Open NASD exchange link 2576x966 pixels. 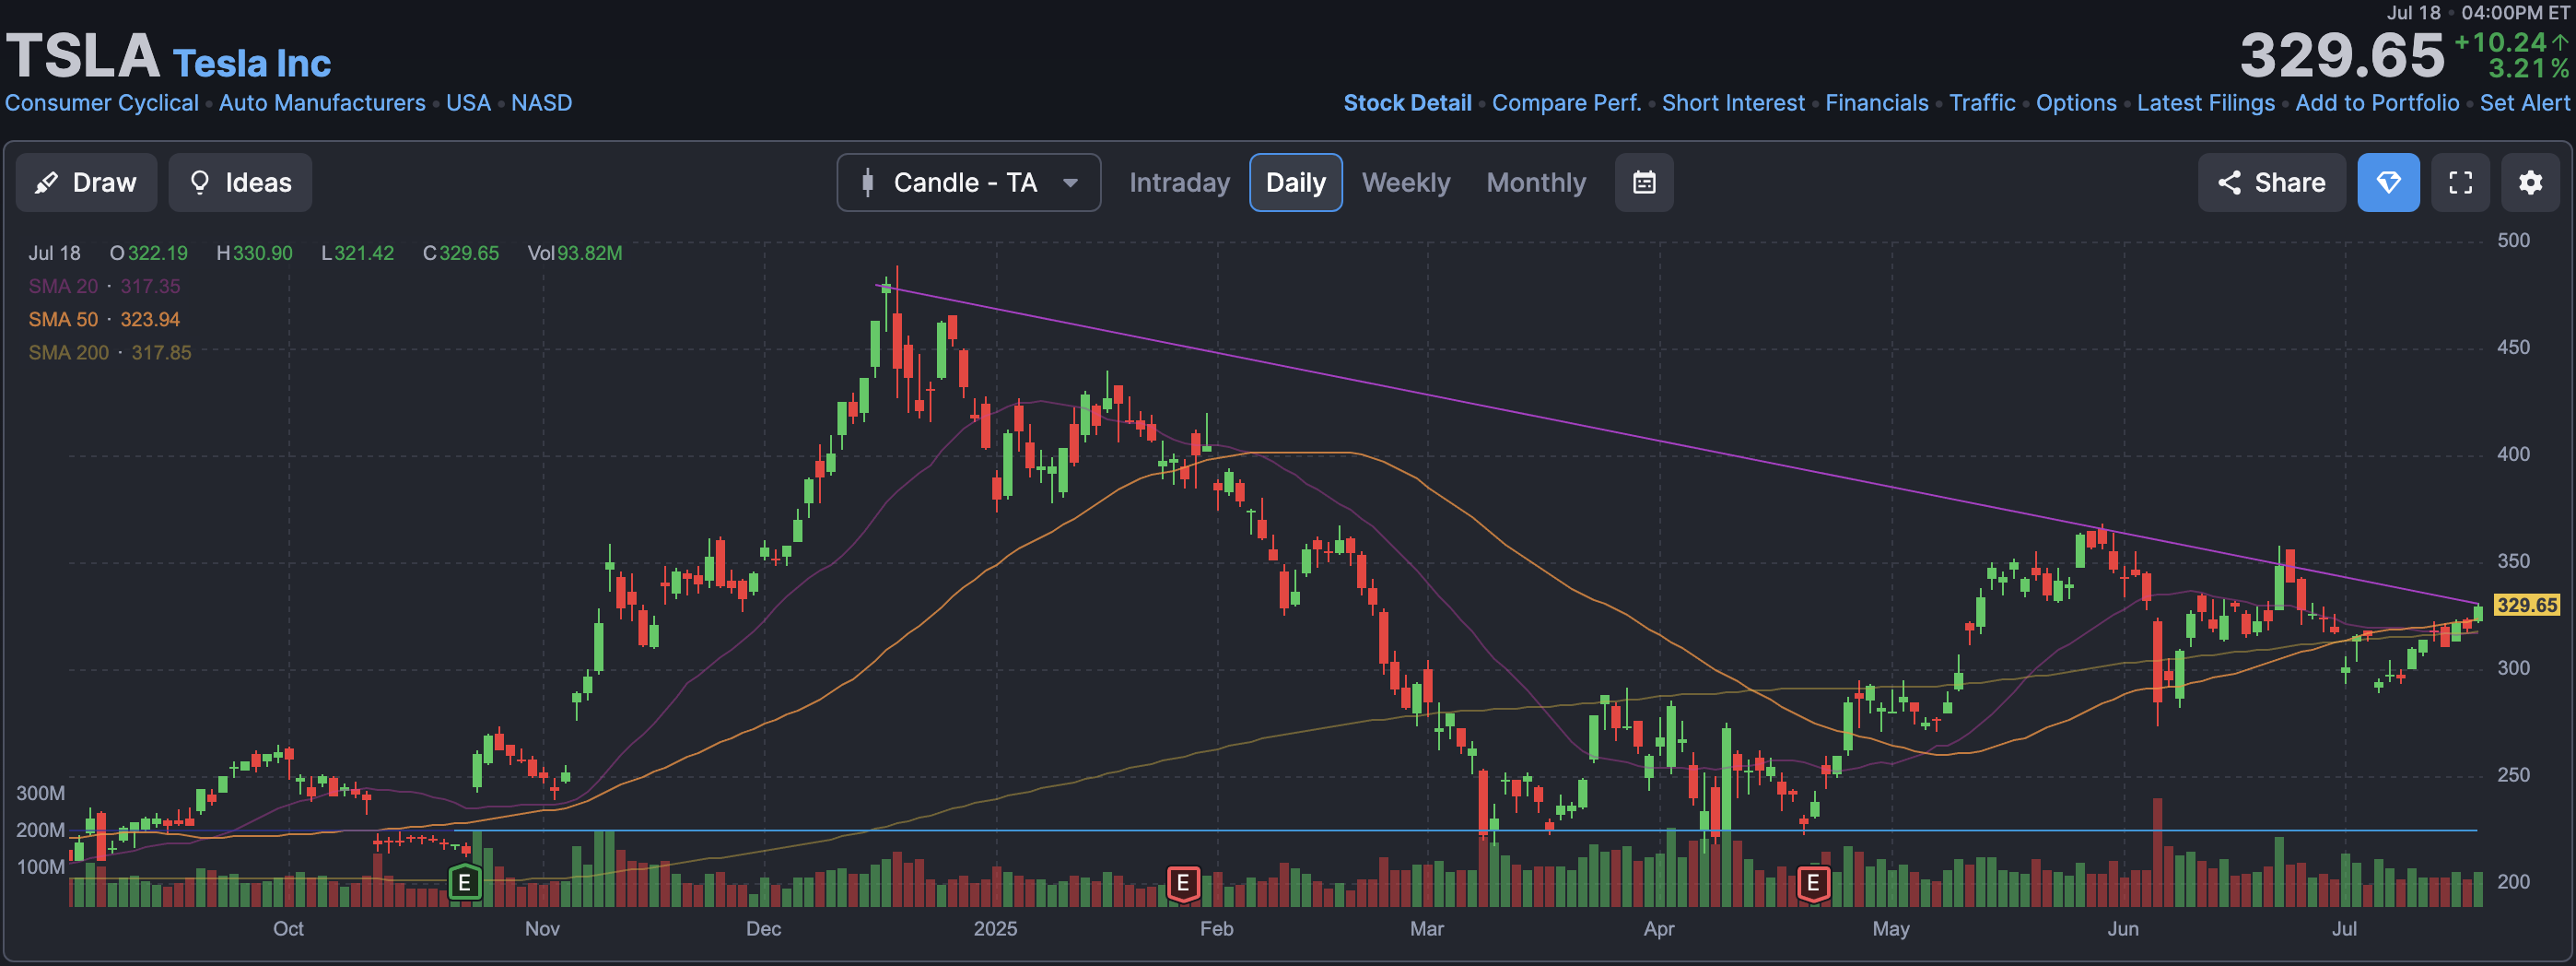point(541,103)
